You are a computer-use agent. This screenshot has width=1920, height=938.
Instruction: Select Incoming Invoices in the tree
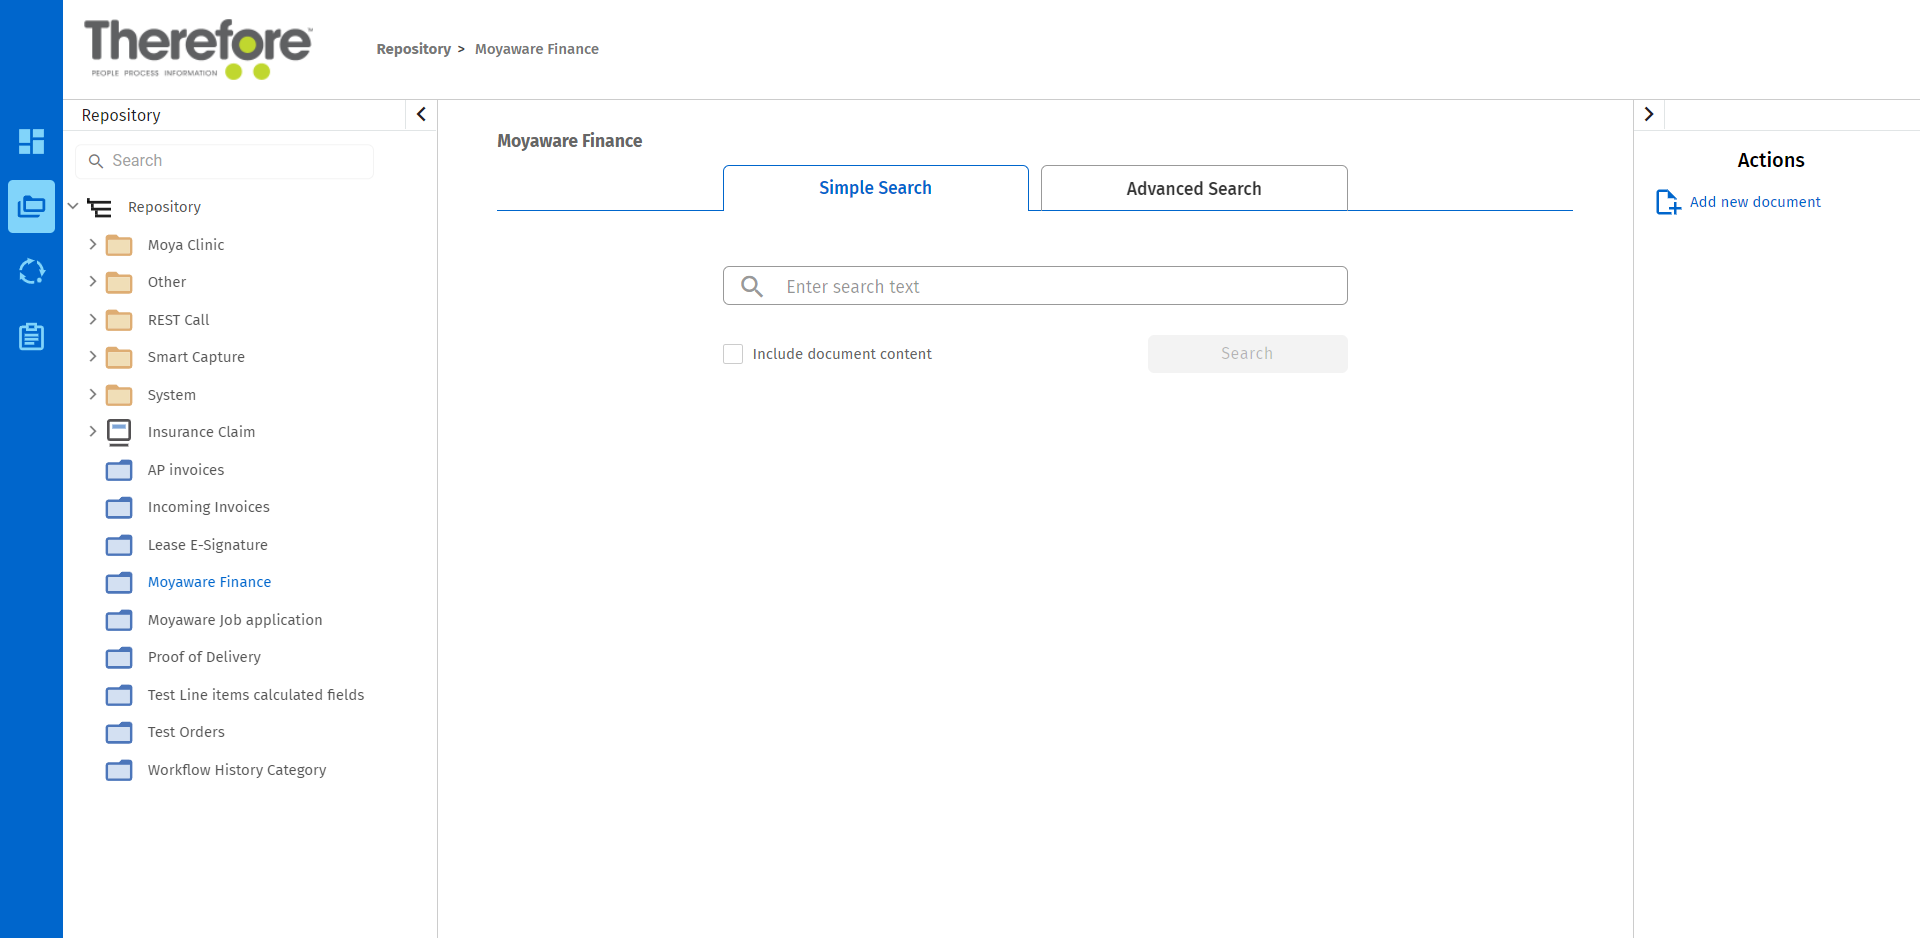(209, 507)
